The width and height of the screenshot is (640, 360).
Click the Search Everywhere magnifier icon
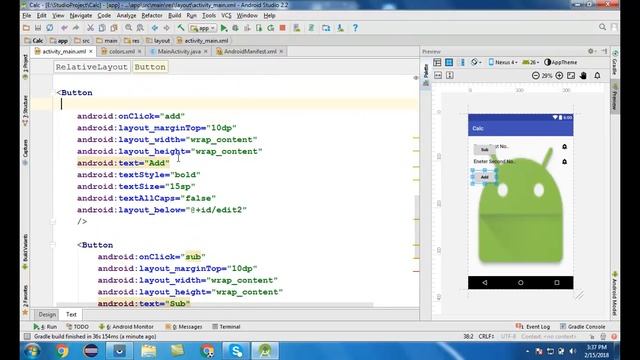point(602,27)
